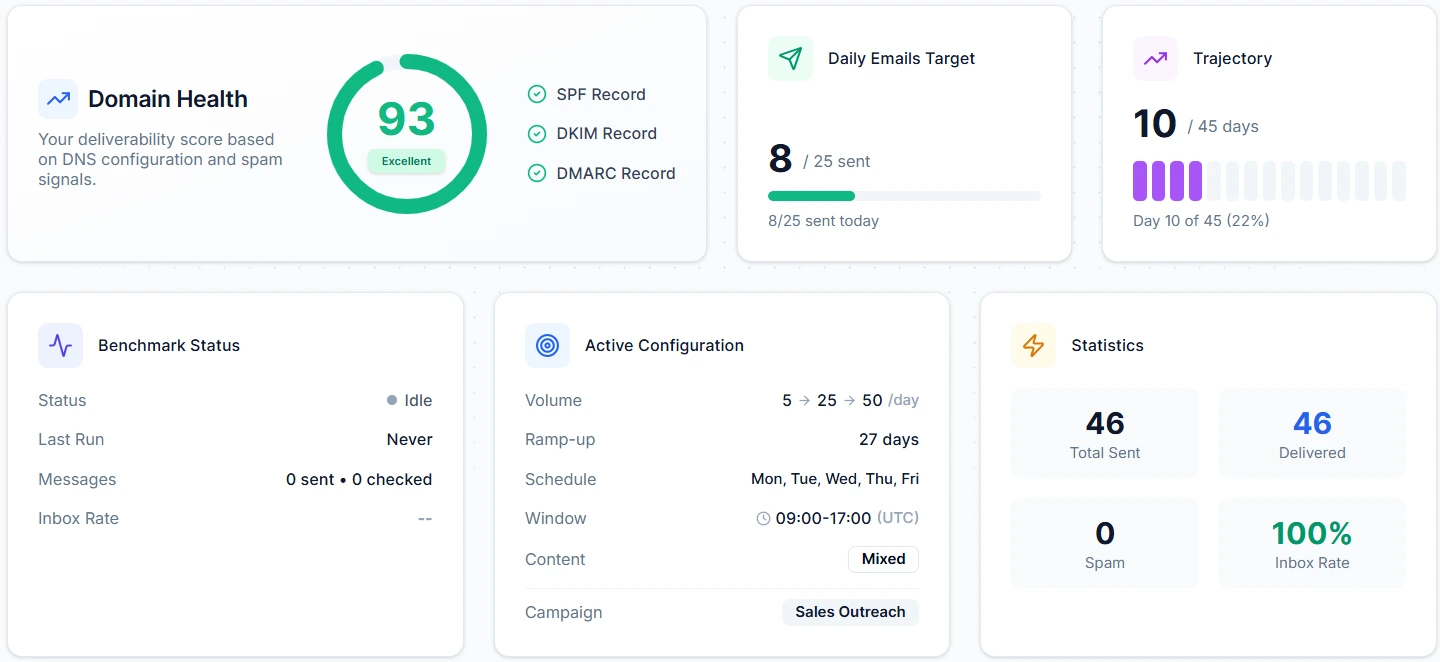Click the circular domain health score gauge
1440x662 pixels.
click(406, 70)
